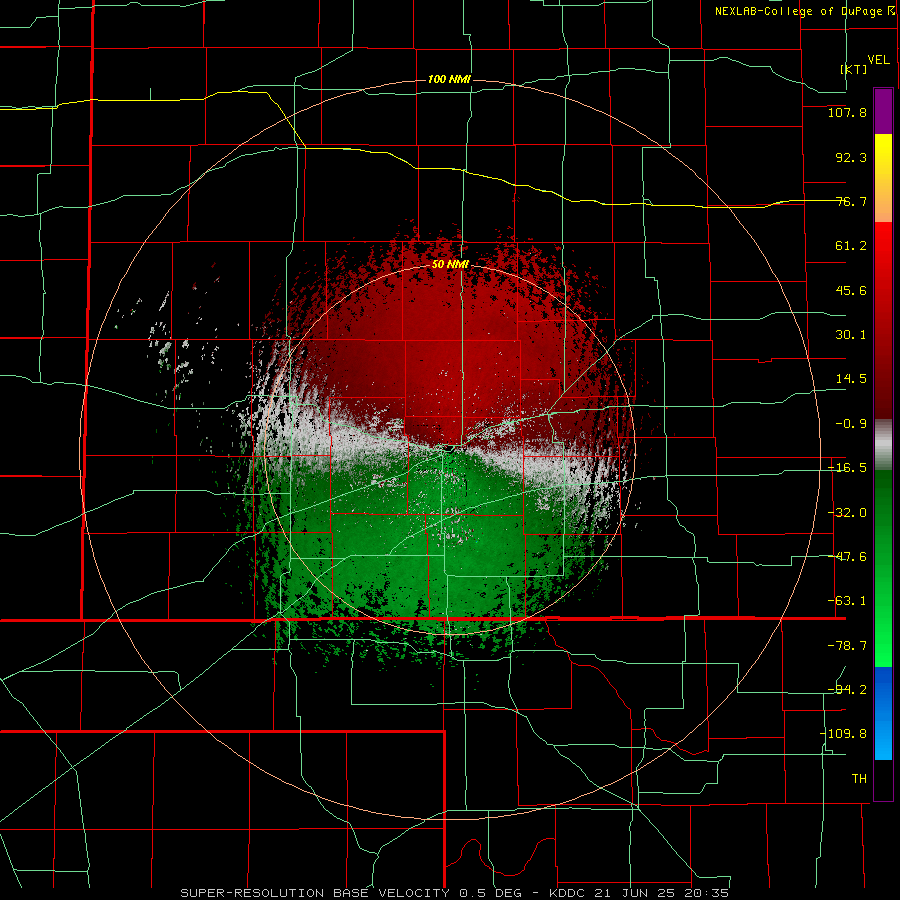The width and height of the screenshot is (900, 900).
Task: Click the 92.3 velocity scale value
Action: (851, 157)
